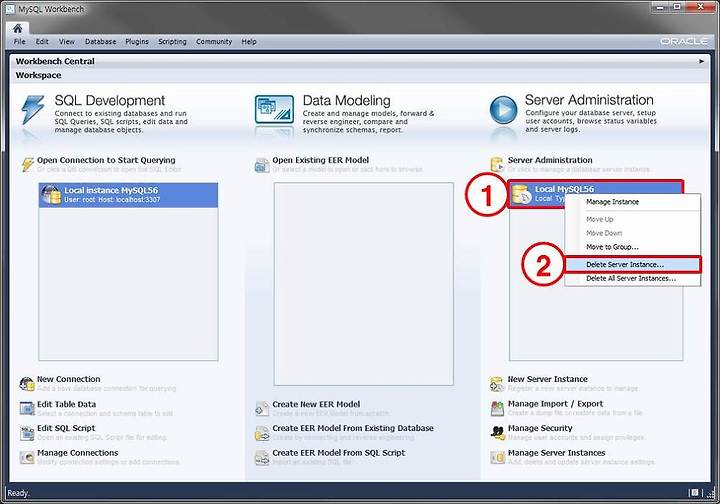Viewport: 720px width, 504px height.
Task: Click the New Server Instance icon
Action: click(x=497, y=384)
